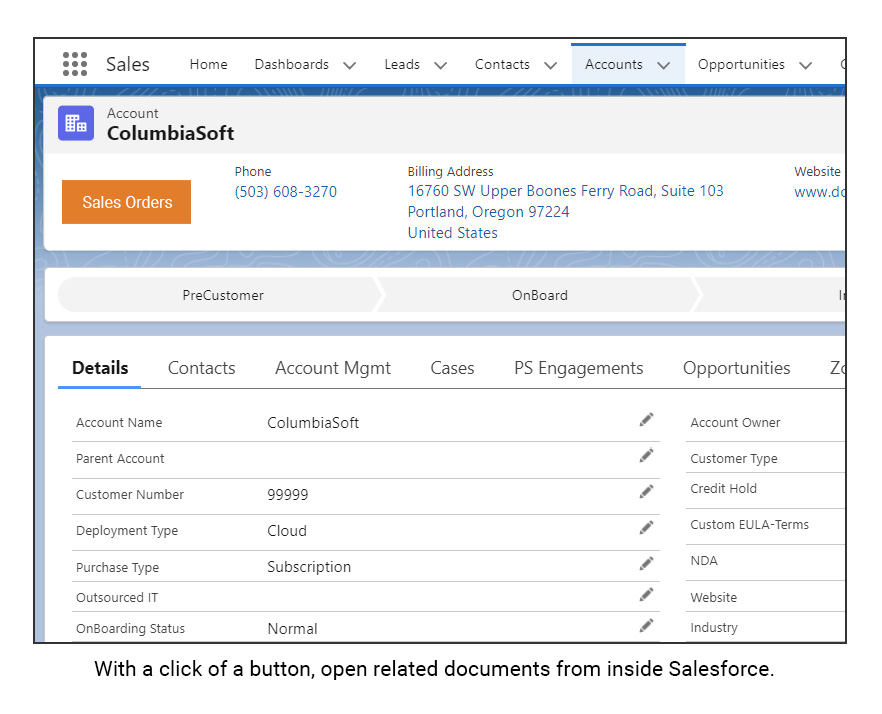Open Leads in the navigation bar

pyautogui.click(x=402, y=64)
